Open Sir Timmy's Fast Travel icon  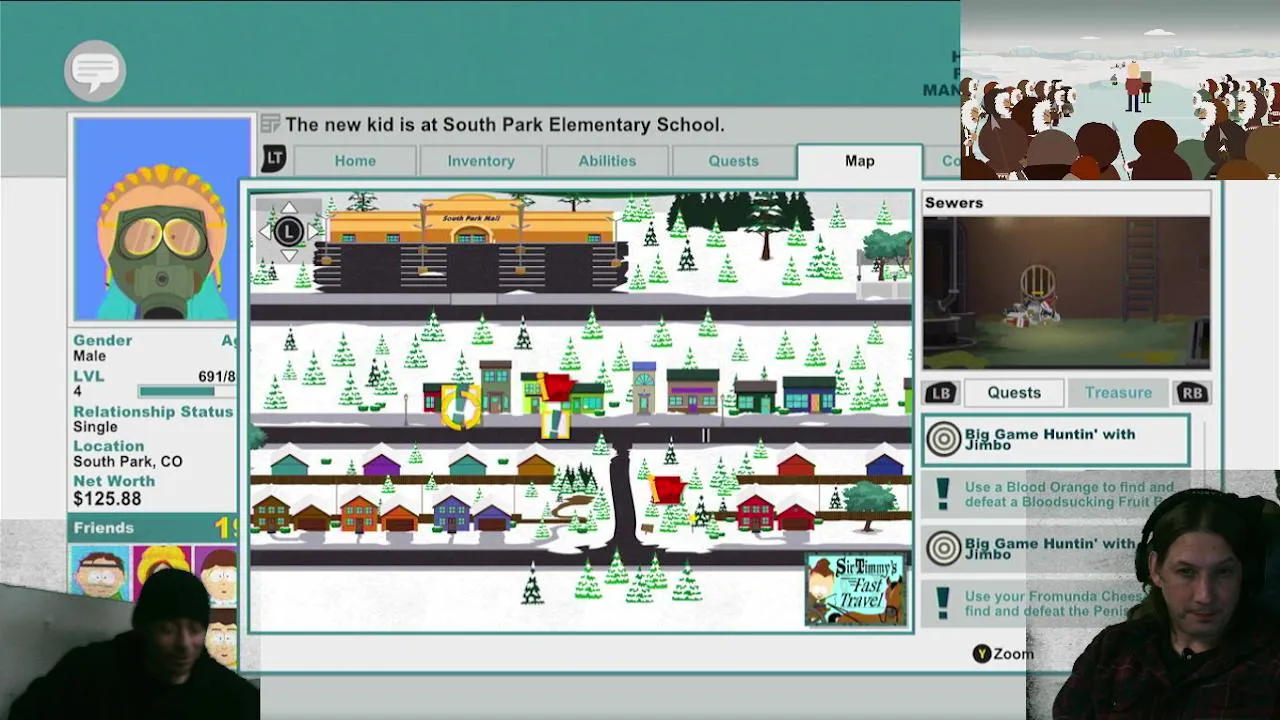(x=856, y=590)
